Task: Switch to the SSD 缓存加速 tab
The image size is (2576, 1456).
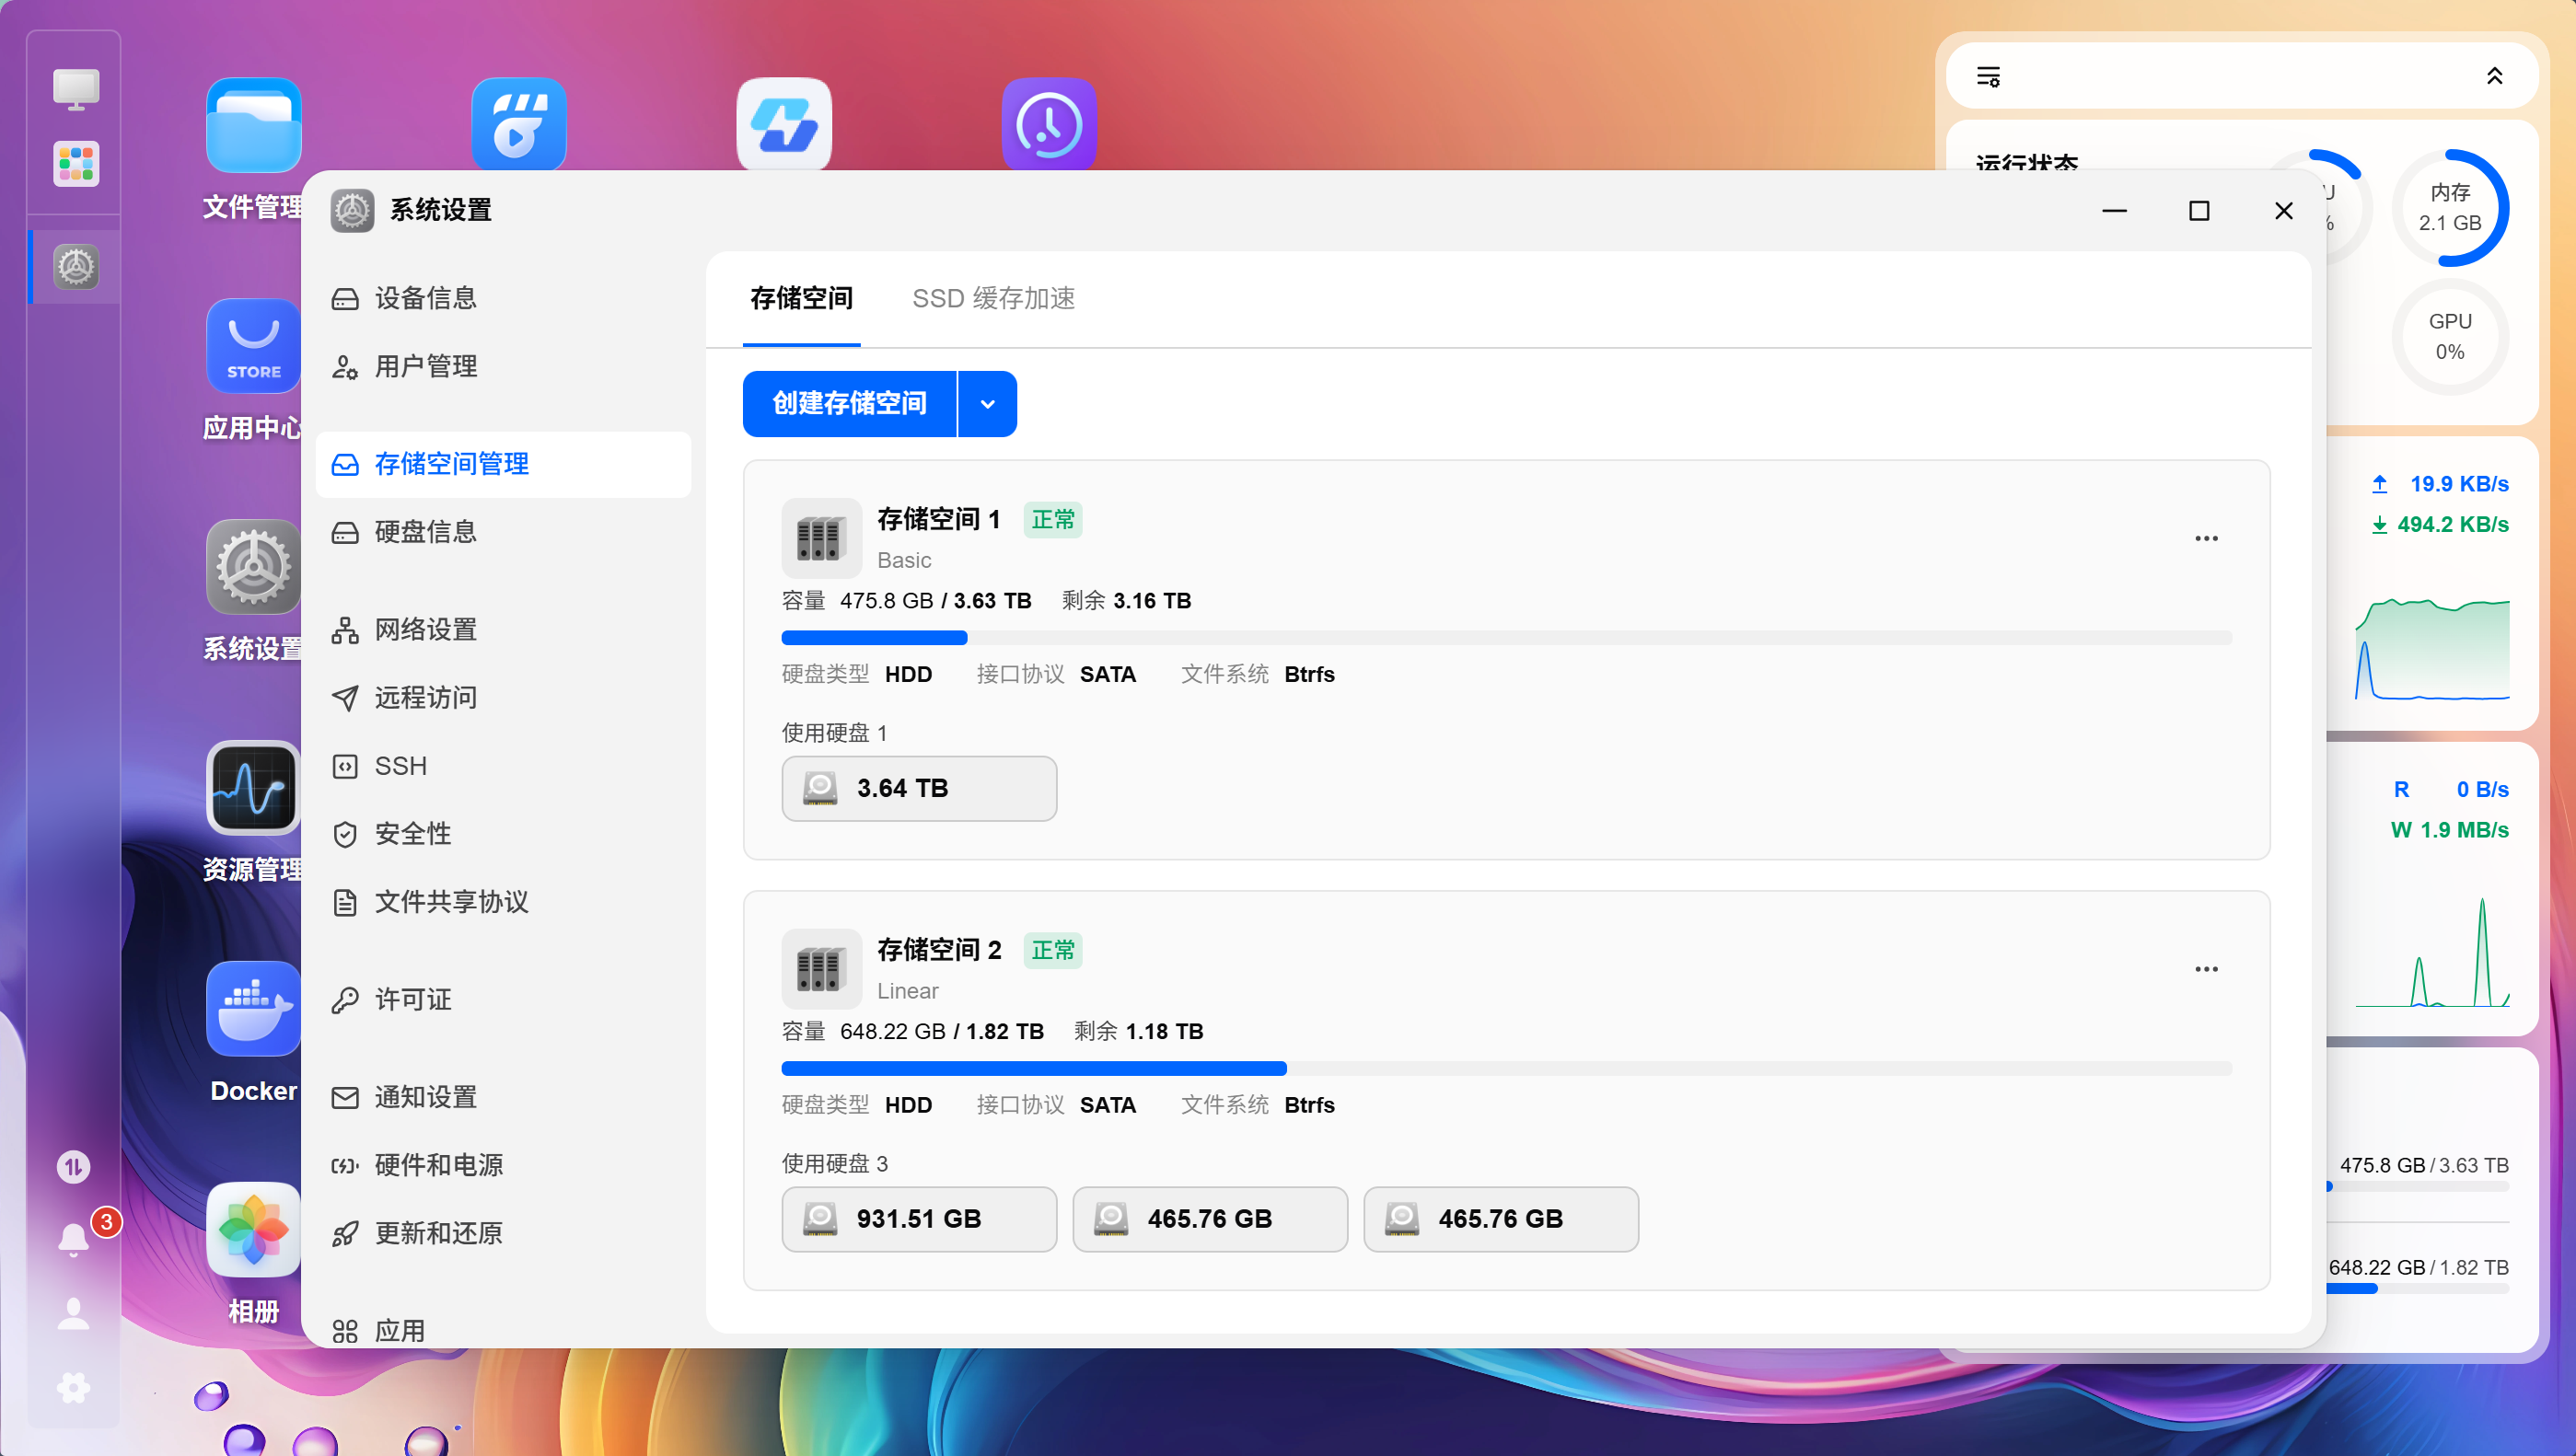Action: [993, 298]
